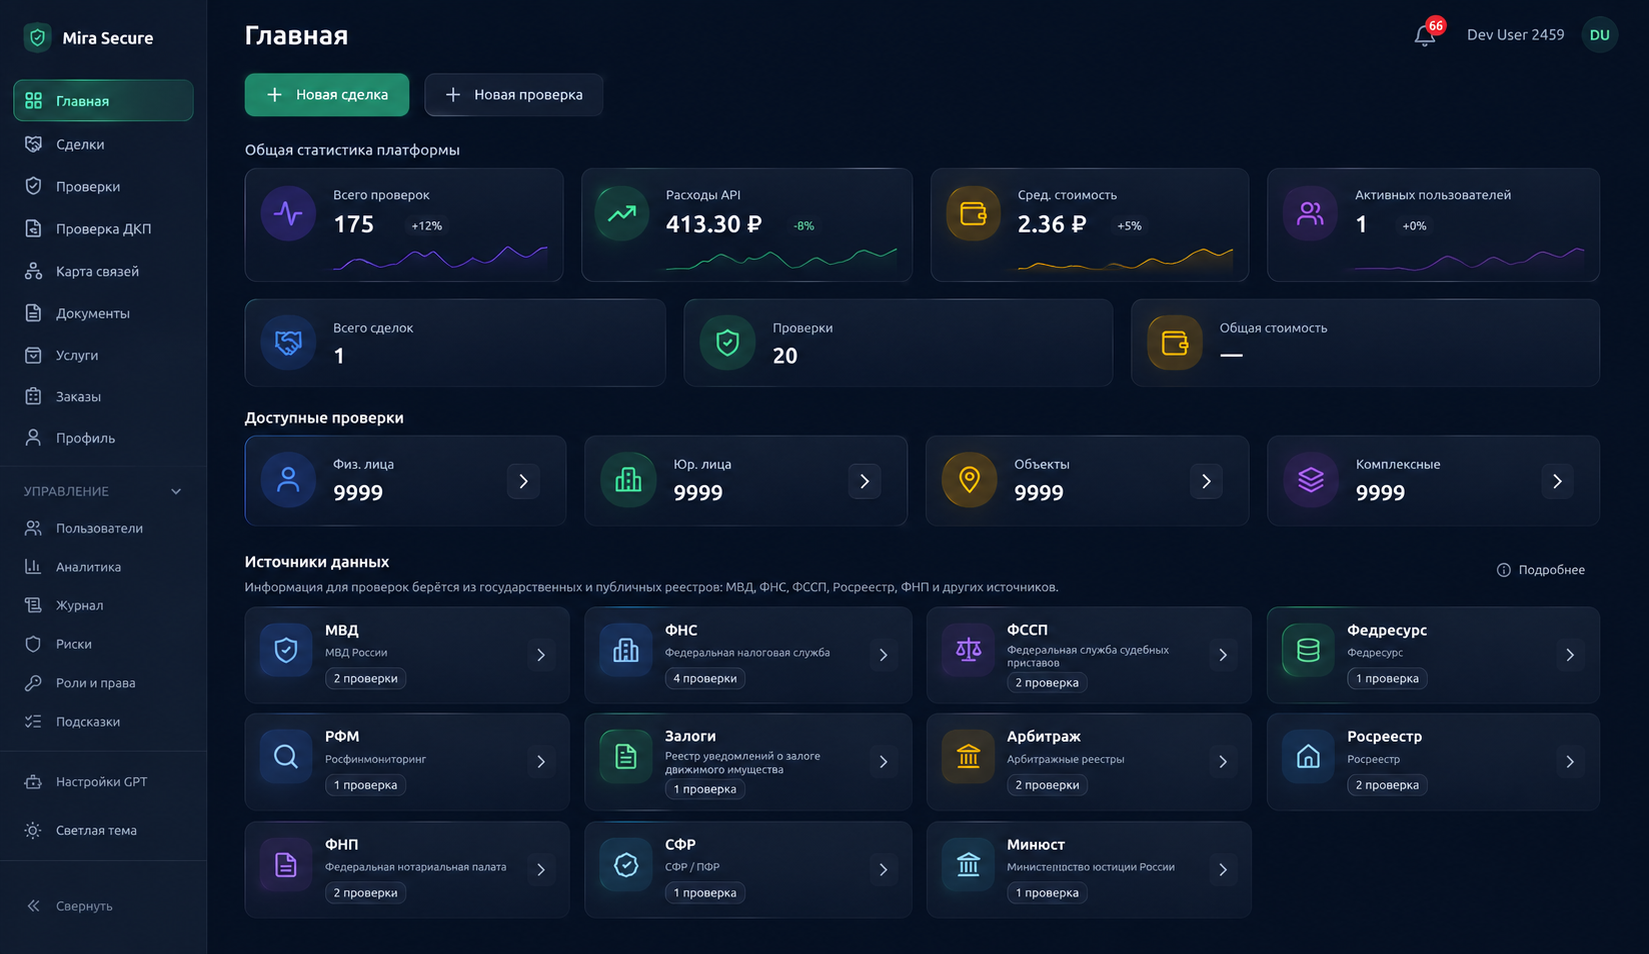The width and height of the screenshot is (1649, 954).
Task: Click the Федресурс database icon
Action: tap(1308, 651)
